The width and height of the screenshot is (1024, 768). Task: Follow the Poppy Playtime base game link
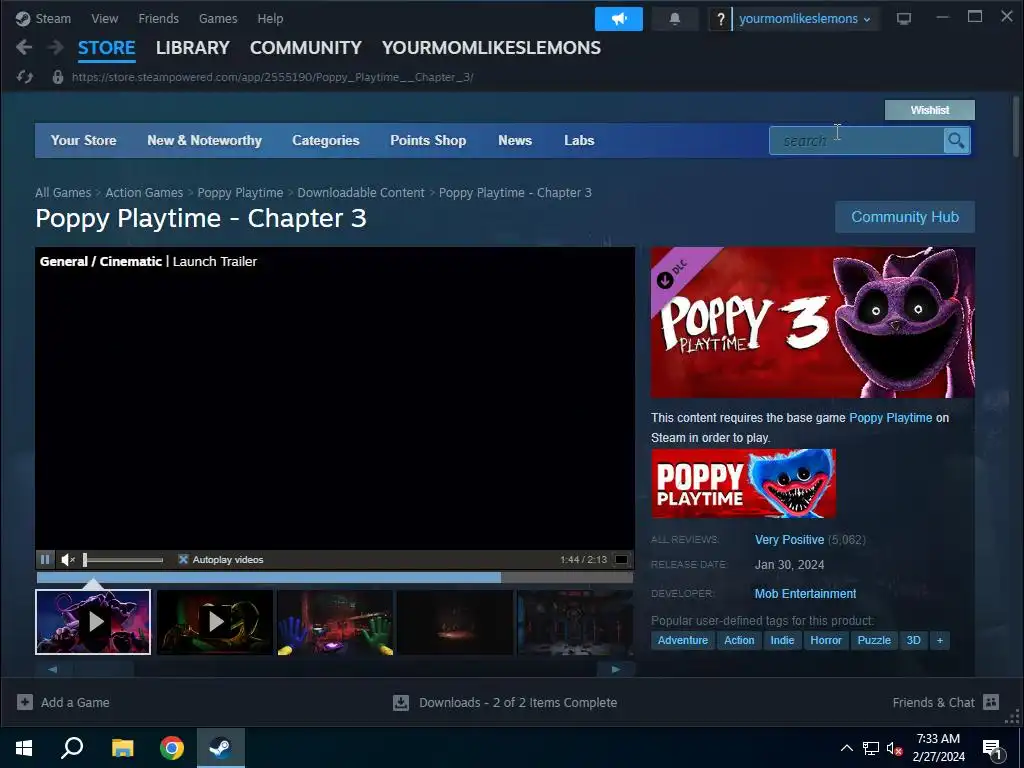coord(891,417)
